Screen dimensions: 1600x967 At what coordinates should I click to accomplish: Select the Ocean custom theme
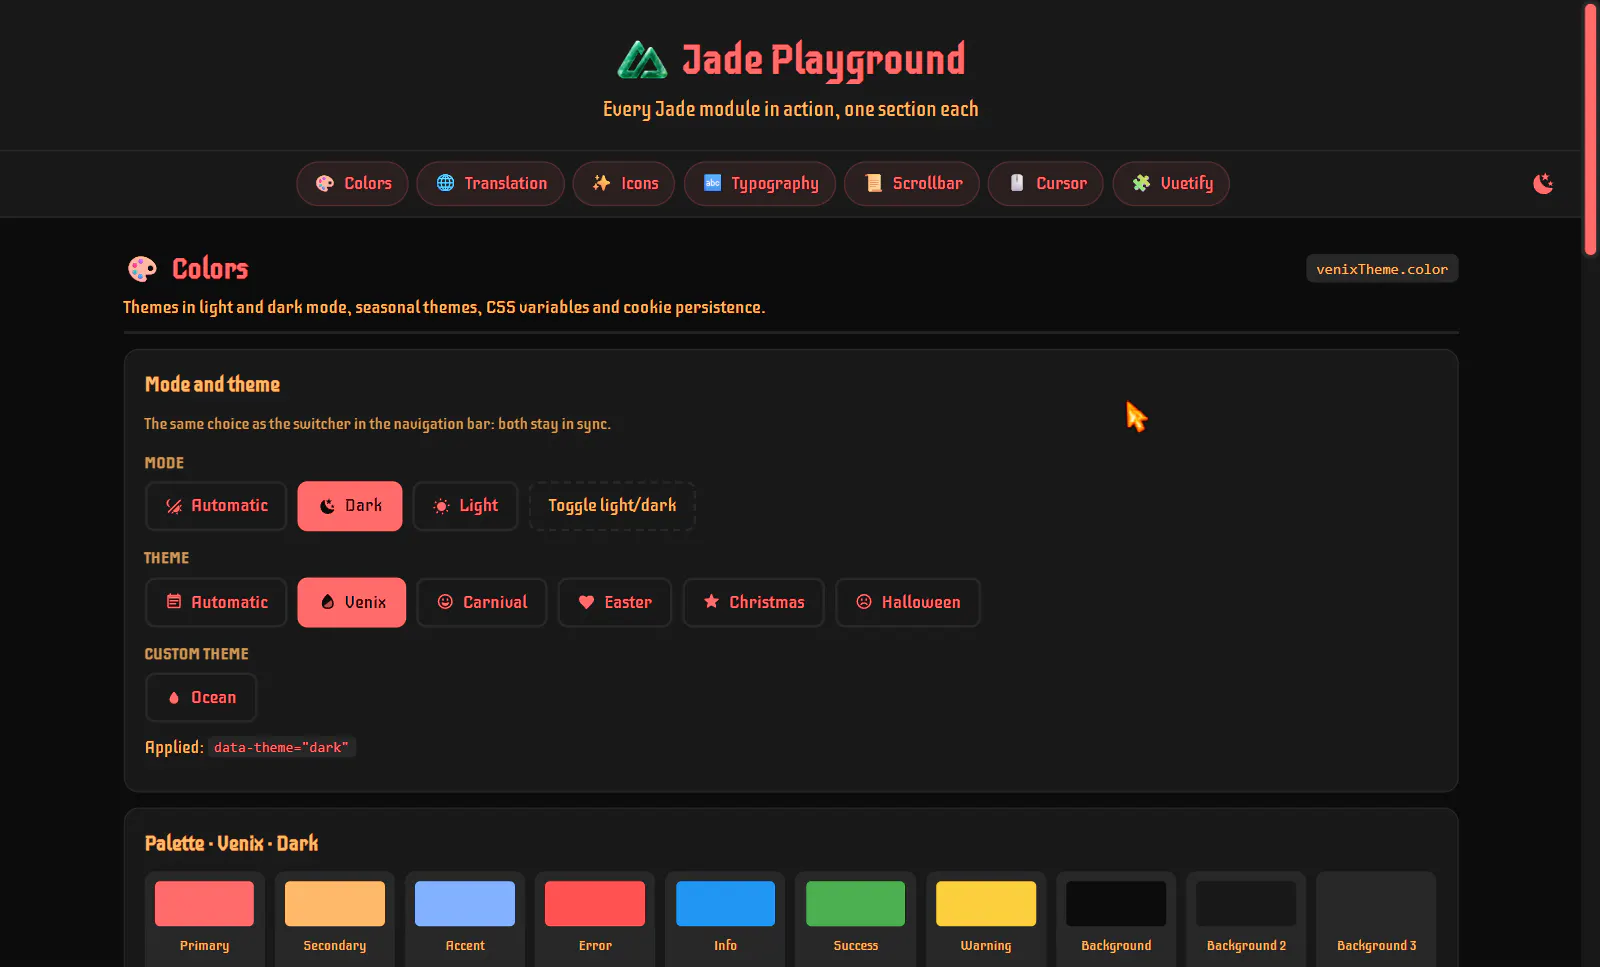201,697
